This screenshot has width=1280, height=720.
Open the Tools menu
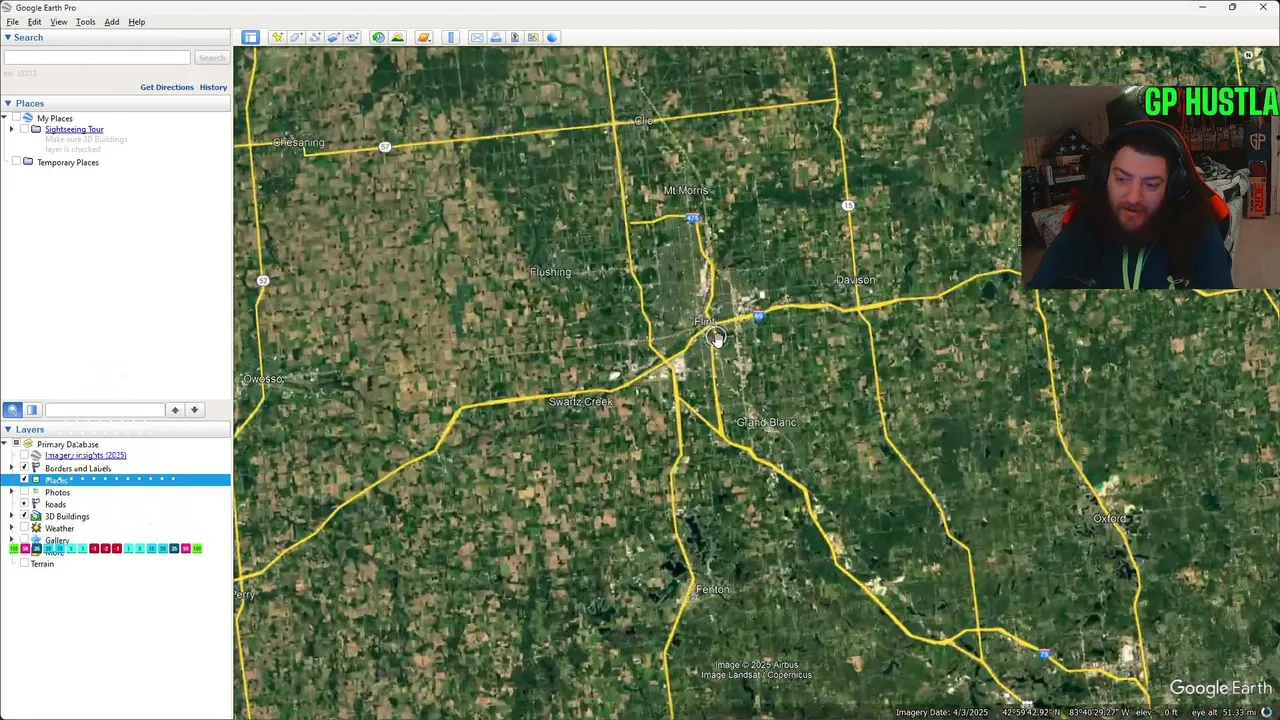point(85,22)
